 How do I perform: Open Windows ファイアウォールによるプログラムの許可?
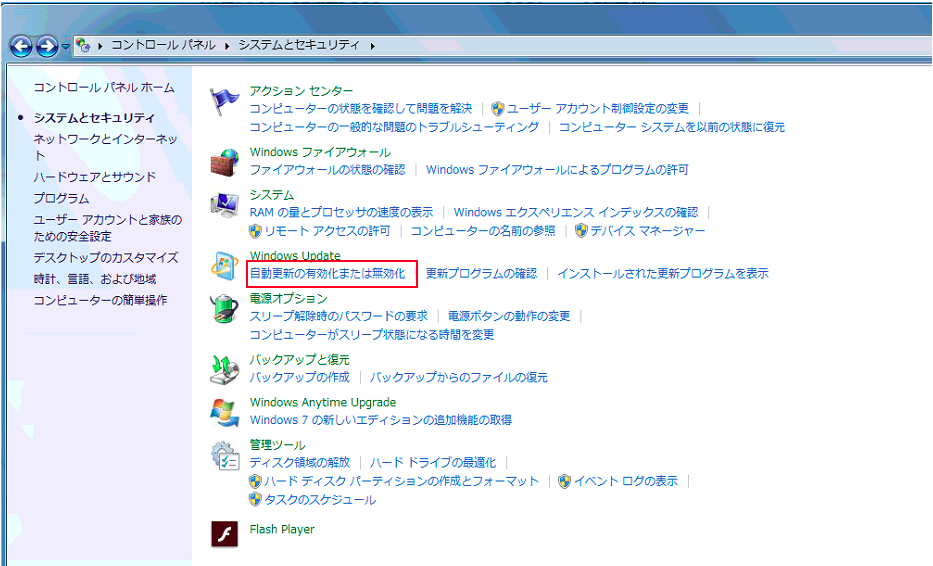(557, 170)
